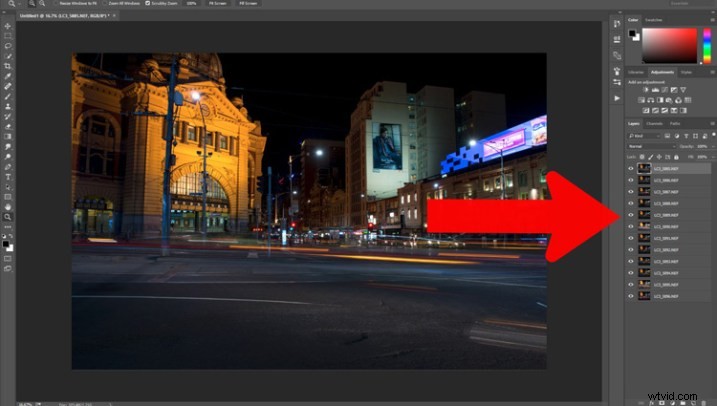Switch to the Swatches tab
The image size is (717, 406).
(x=653, y=20)
